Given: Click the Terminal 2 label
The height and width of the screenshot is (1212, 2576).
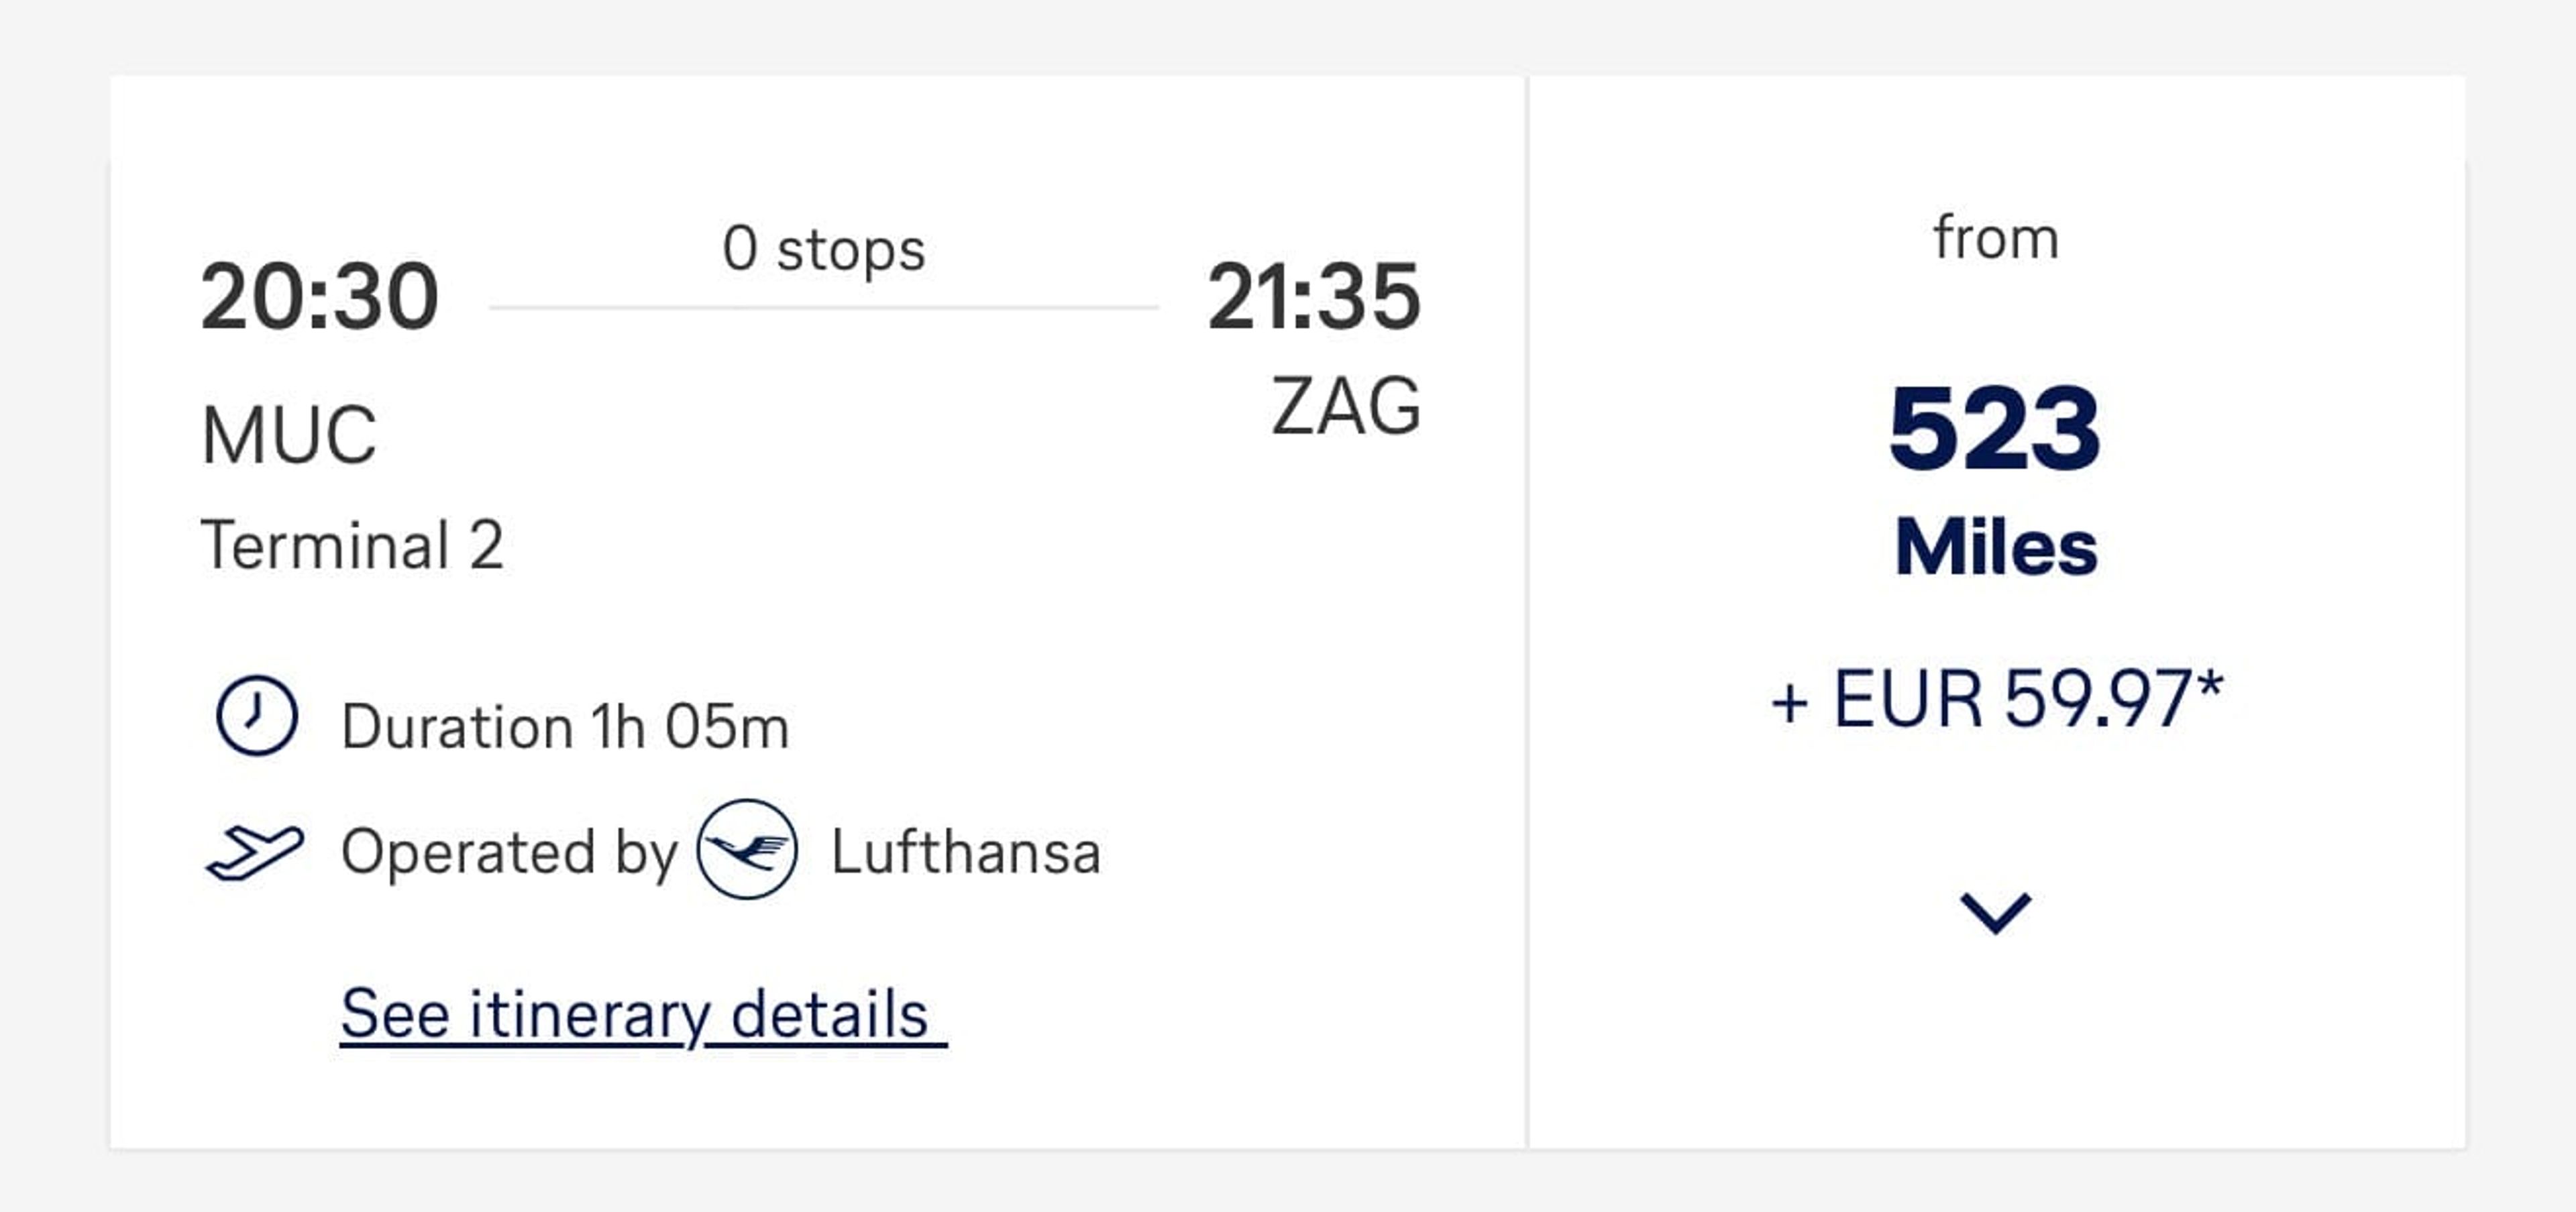Looking at the screenshot, I should coord(352,546).
